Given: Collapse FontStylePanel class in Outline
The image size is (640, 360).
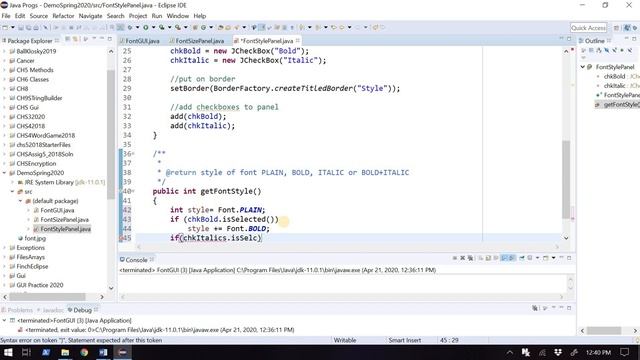Looking at the screenshot, I should pyautogui.click(x=583, y=67).
